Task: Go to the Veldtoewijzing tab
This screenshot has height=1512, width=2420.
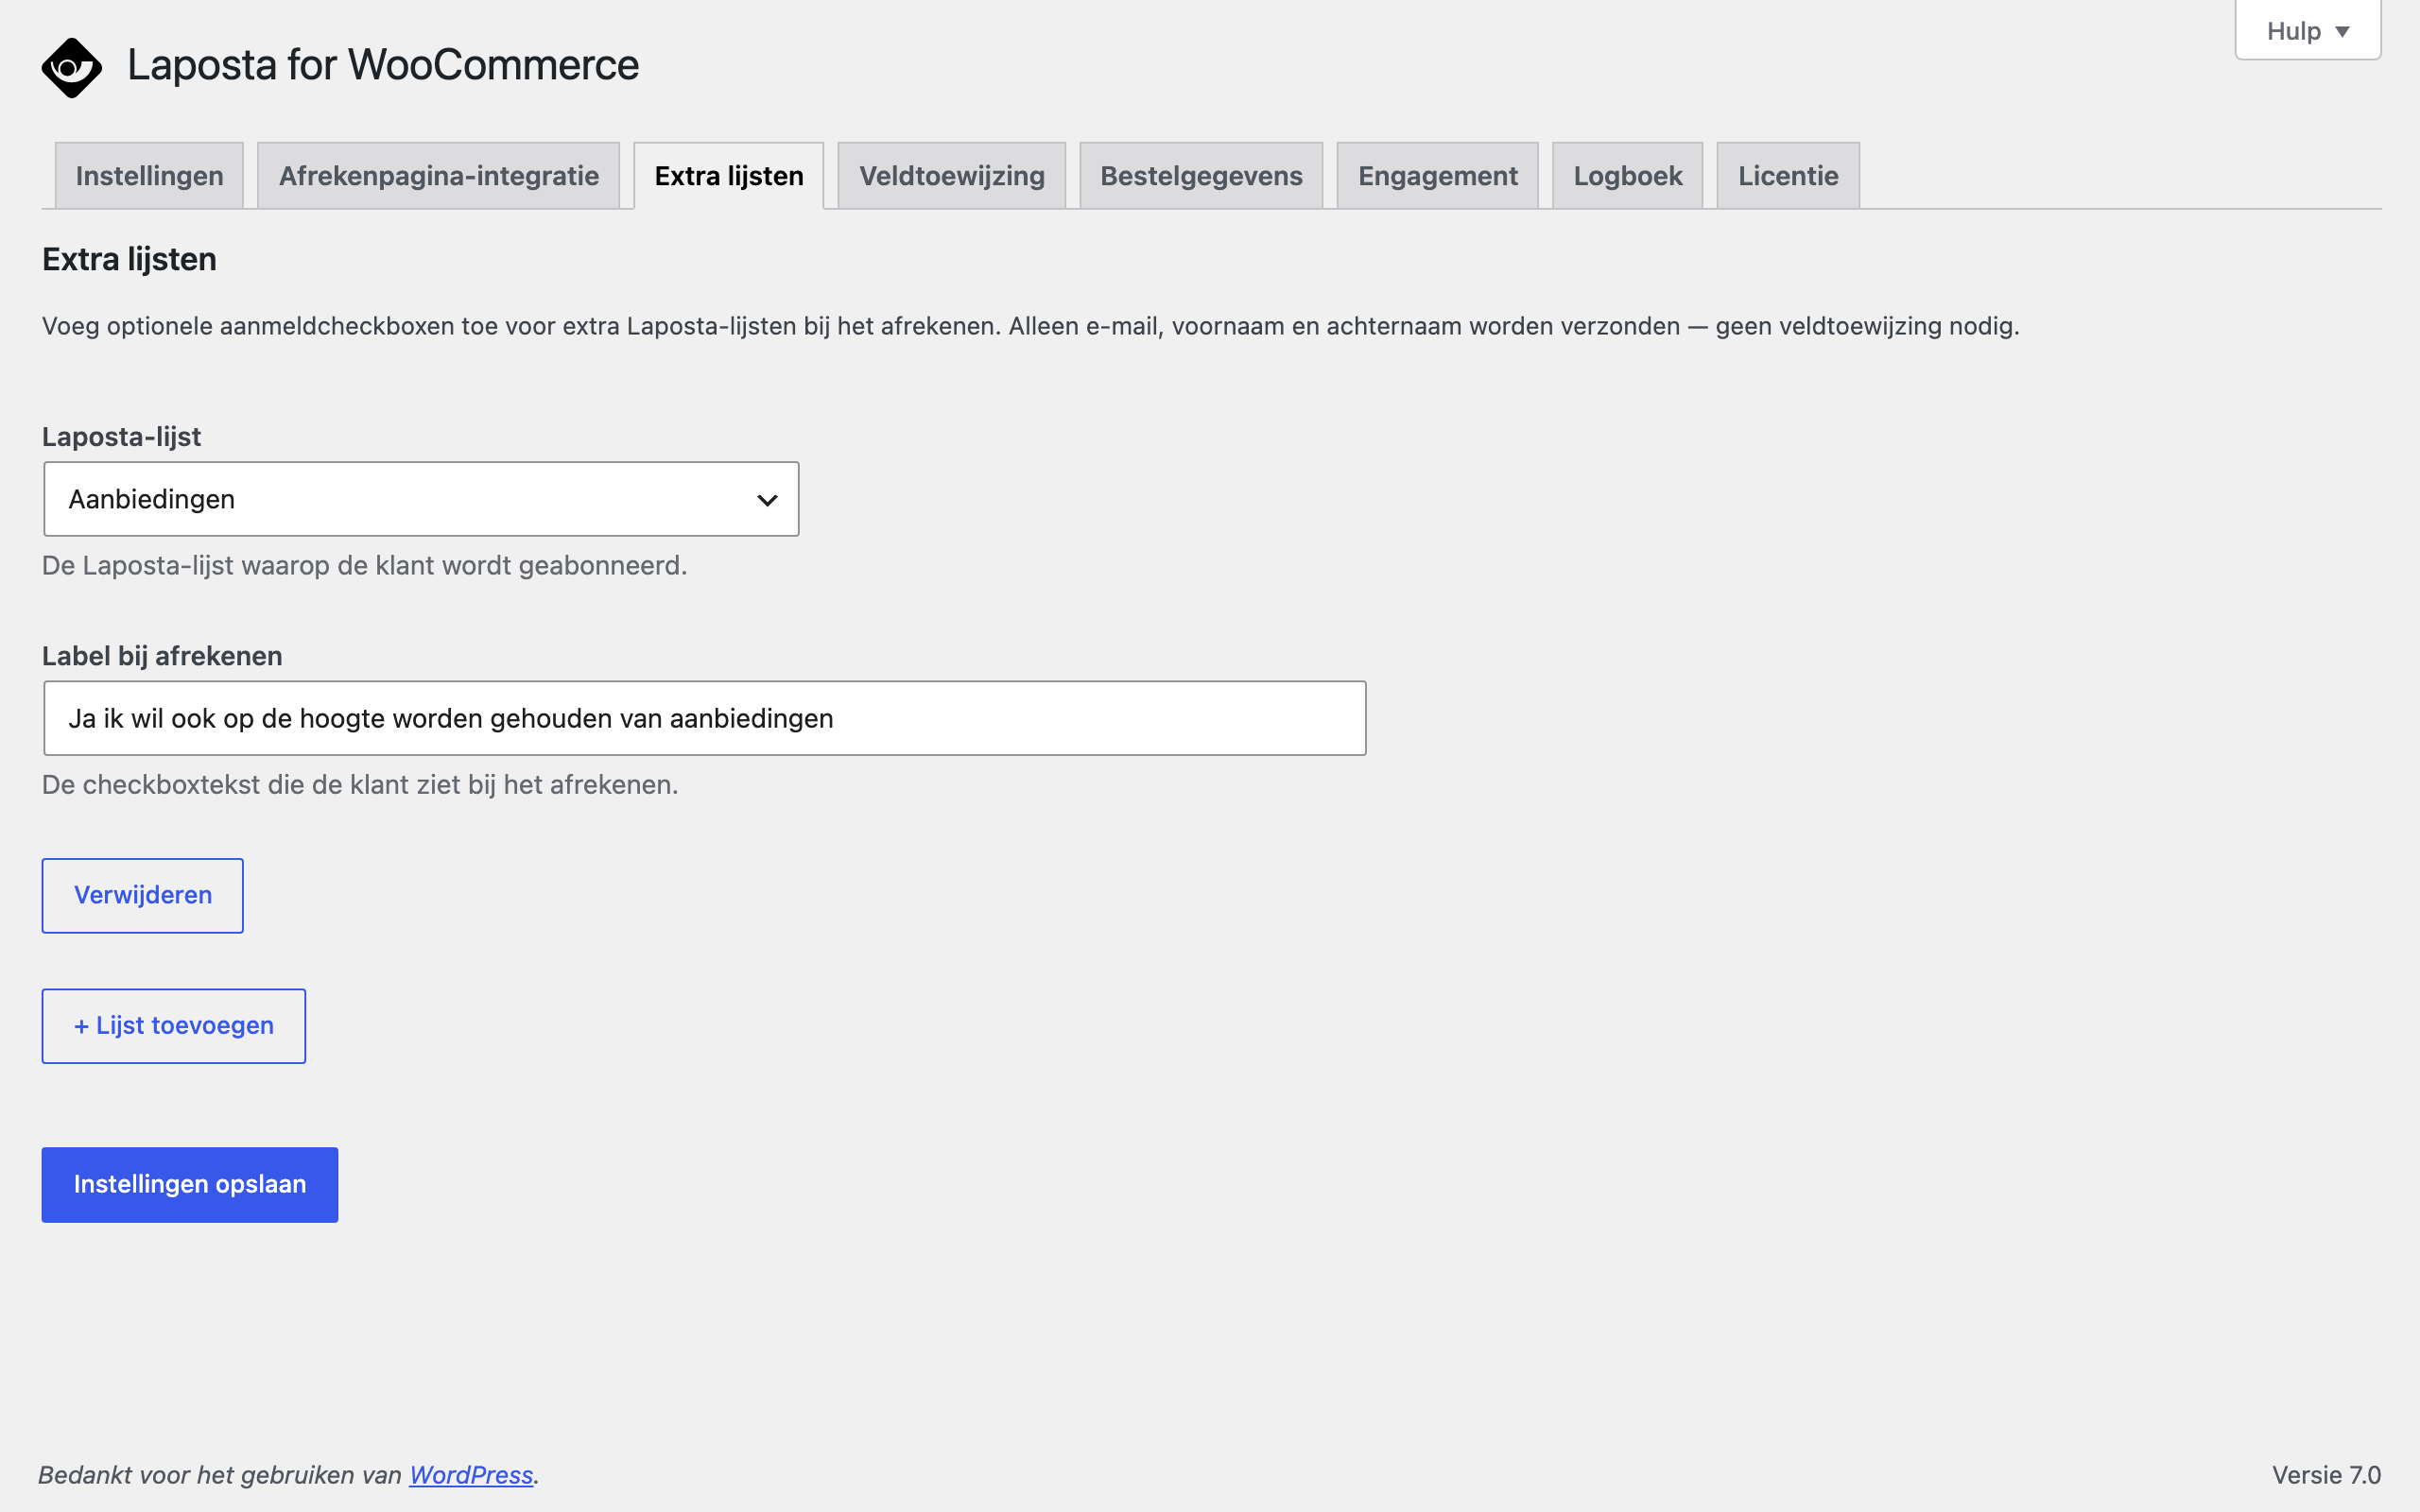Action: click(x=952, y=176)
